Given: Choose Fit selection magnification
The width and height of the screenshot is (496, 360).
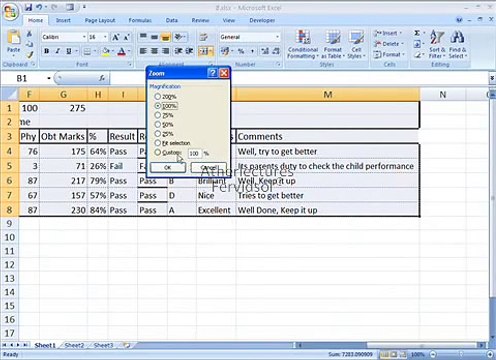Looking at the screenshot, I should 158,143.
